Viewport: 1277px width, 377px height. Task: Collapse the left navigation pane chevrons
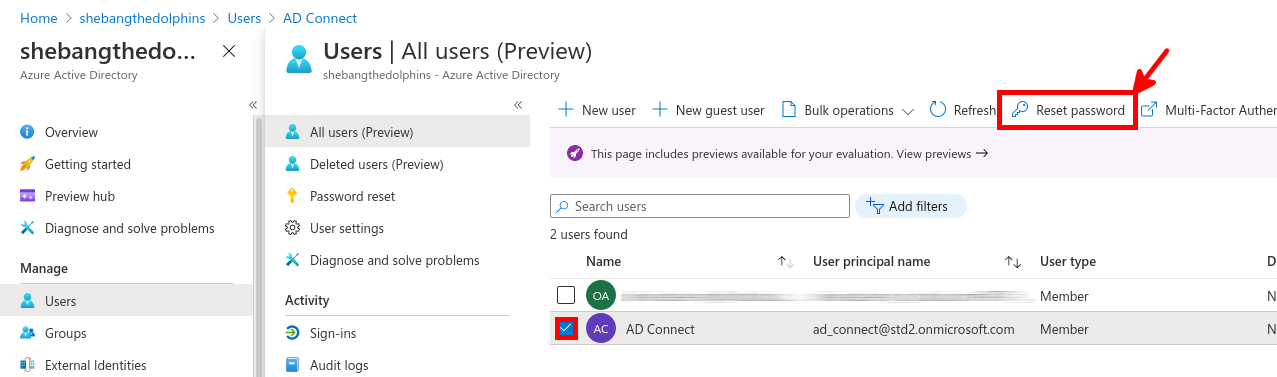(x=253, y=105)
